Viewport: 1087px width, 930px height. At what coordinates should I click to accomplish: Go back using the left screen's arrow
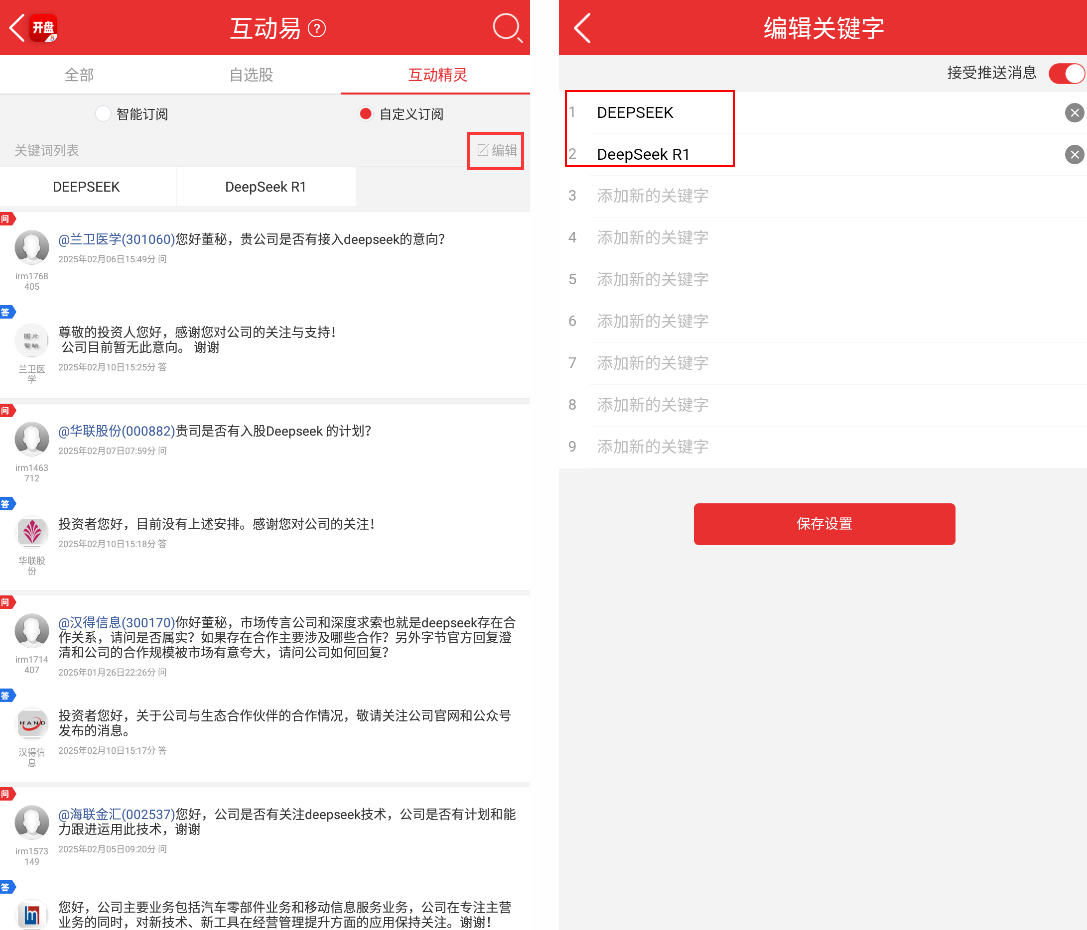tap(17, 28)
